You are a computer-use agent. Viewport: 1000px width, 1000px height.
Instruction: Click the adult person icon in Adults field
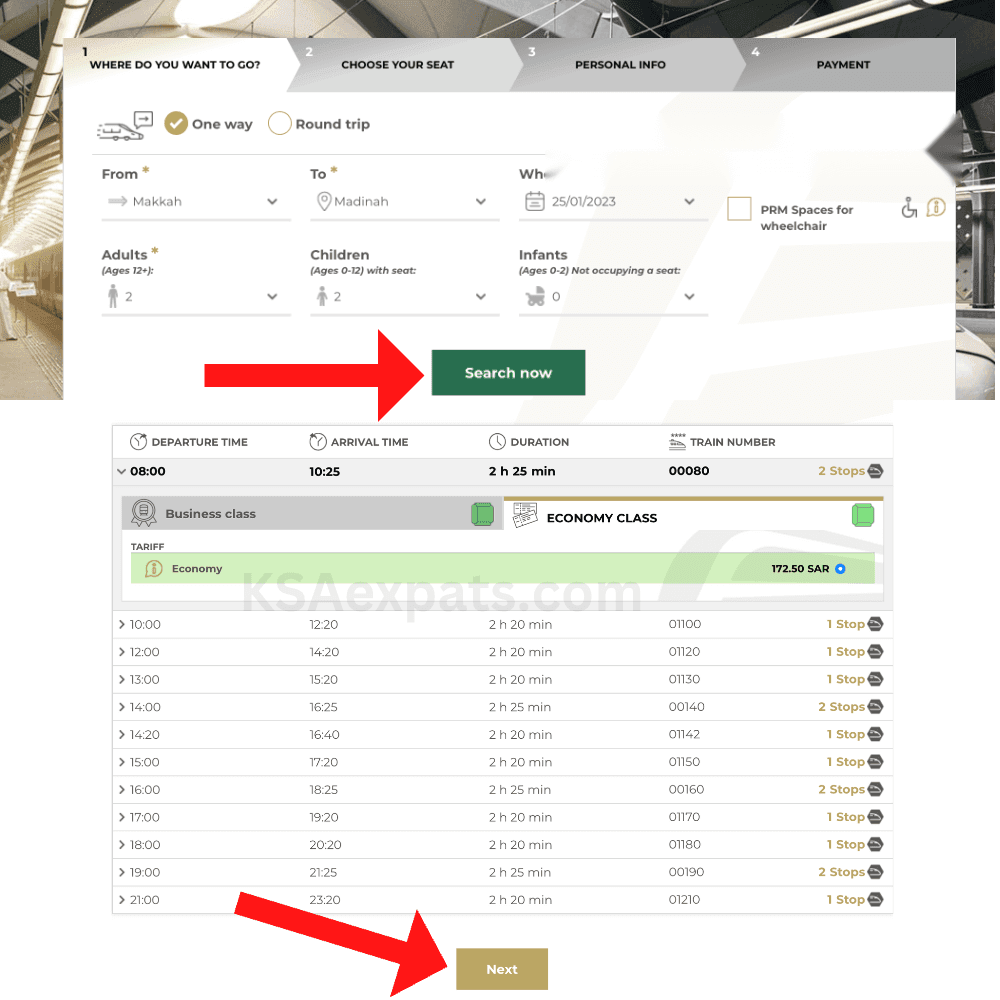click(x=113, y=296)
